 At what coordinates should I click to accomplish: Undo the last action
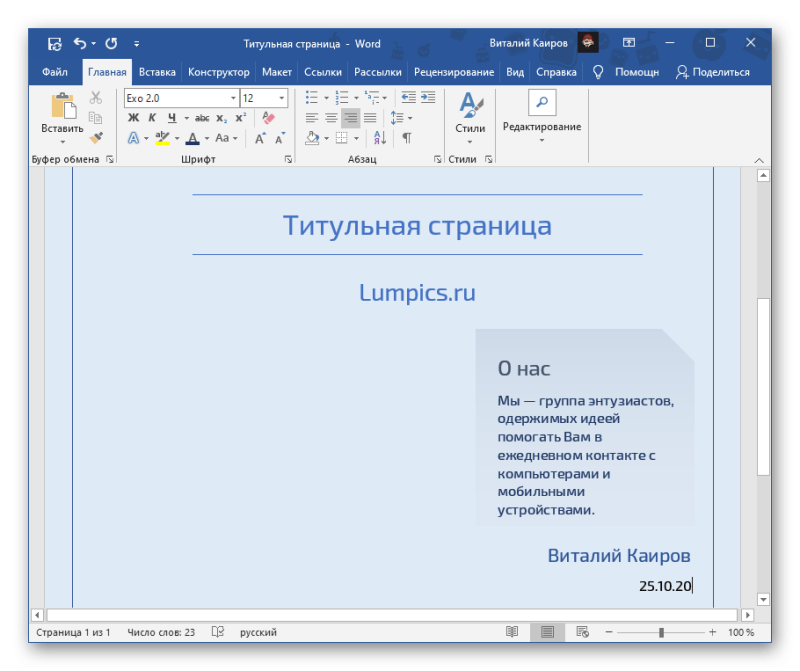pyautogui.click(x=80, y=43)
